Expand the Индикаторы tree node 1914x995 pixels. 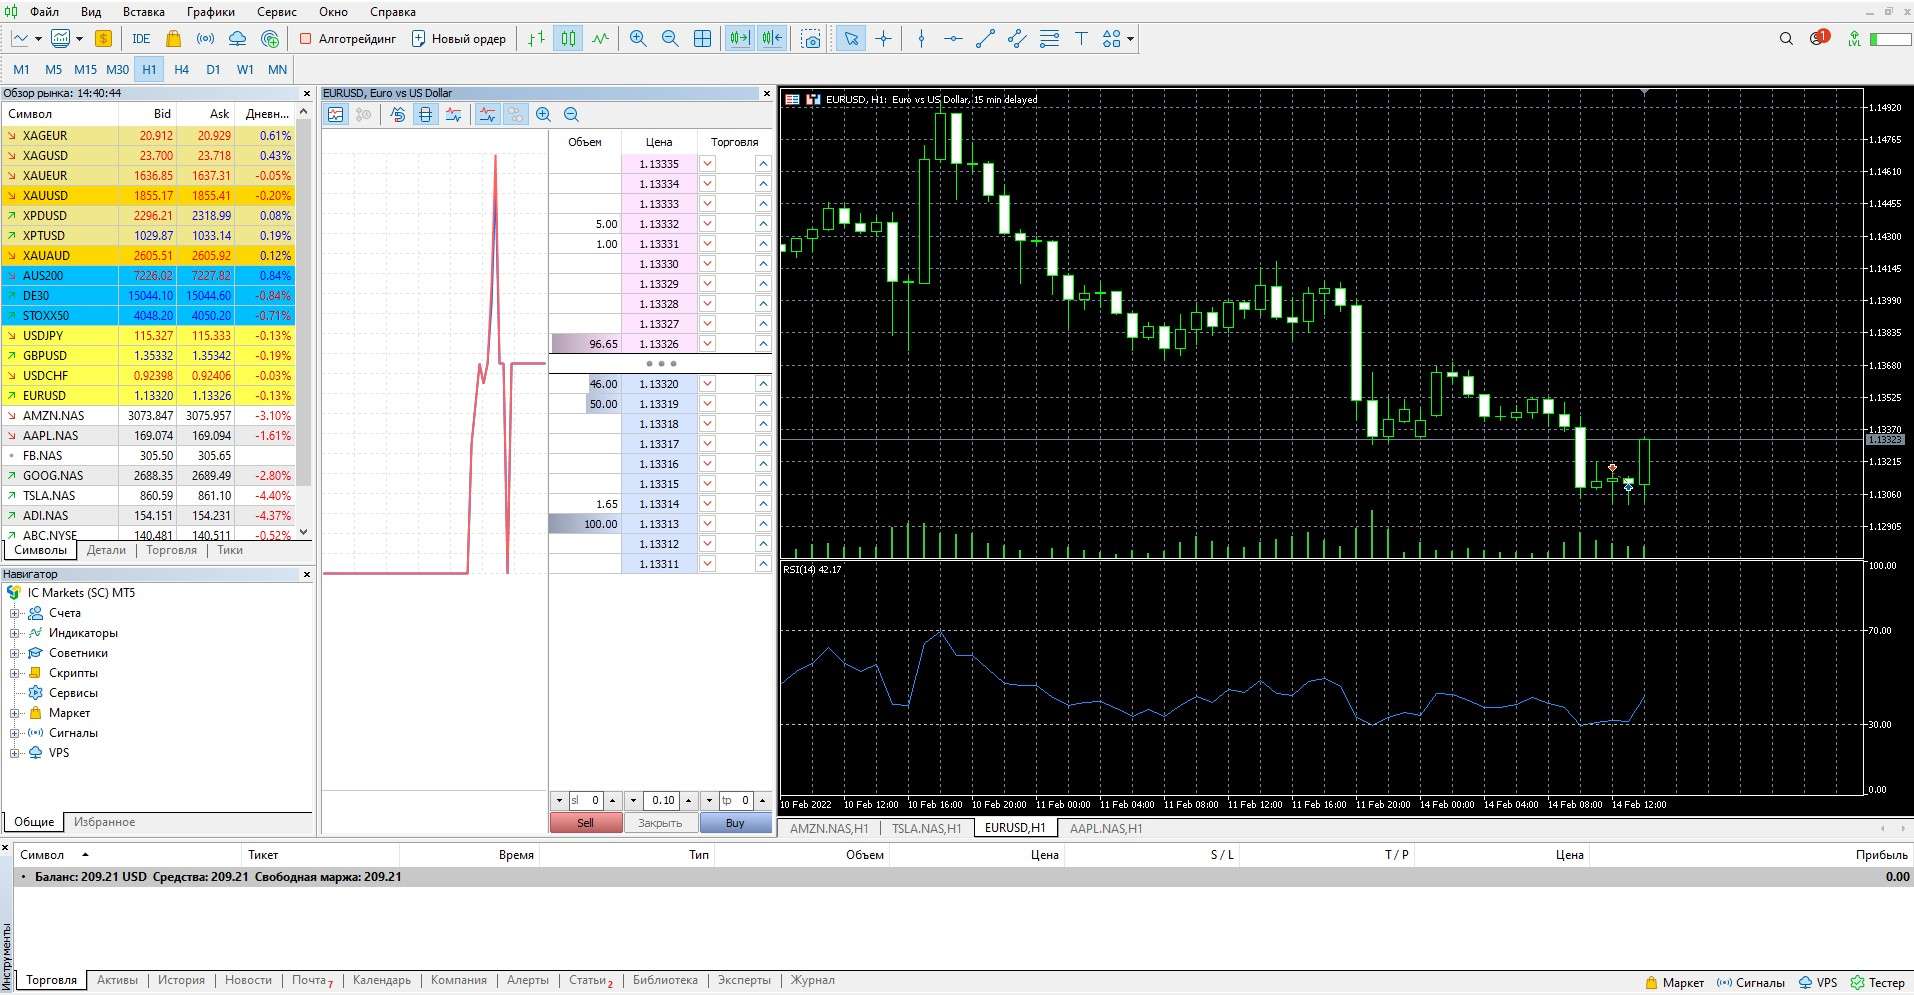[15, 633]
